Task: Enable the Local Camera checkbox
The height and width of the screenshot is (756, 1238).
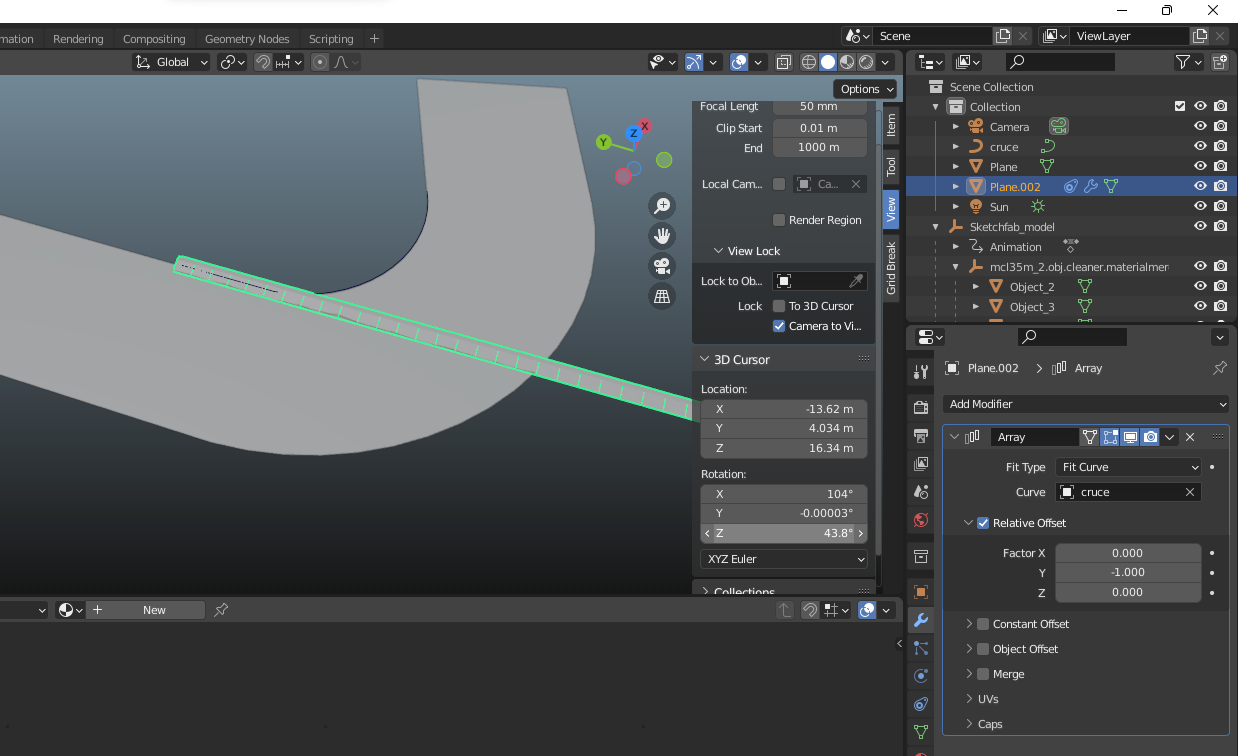Action: [779, 184]
